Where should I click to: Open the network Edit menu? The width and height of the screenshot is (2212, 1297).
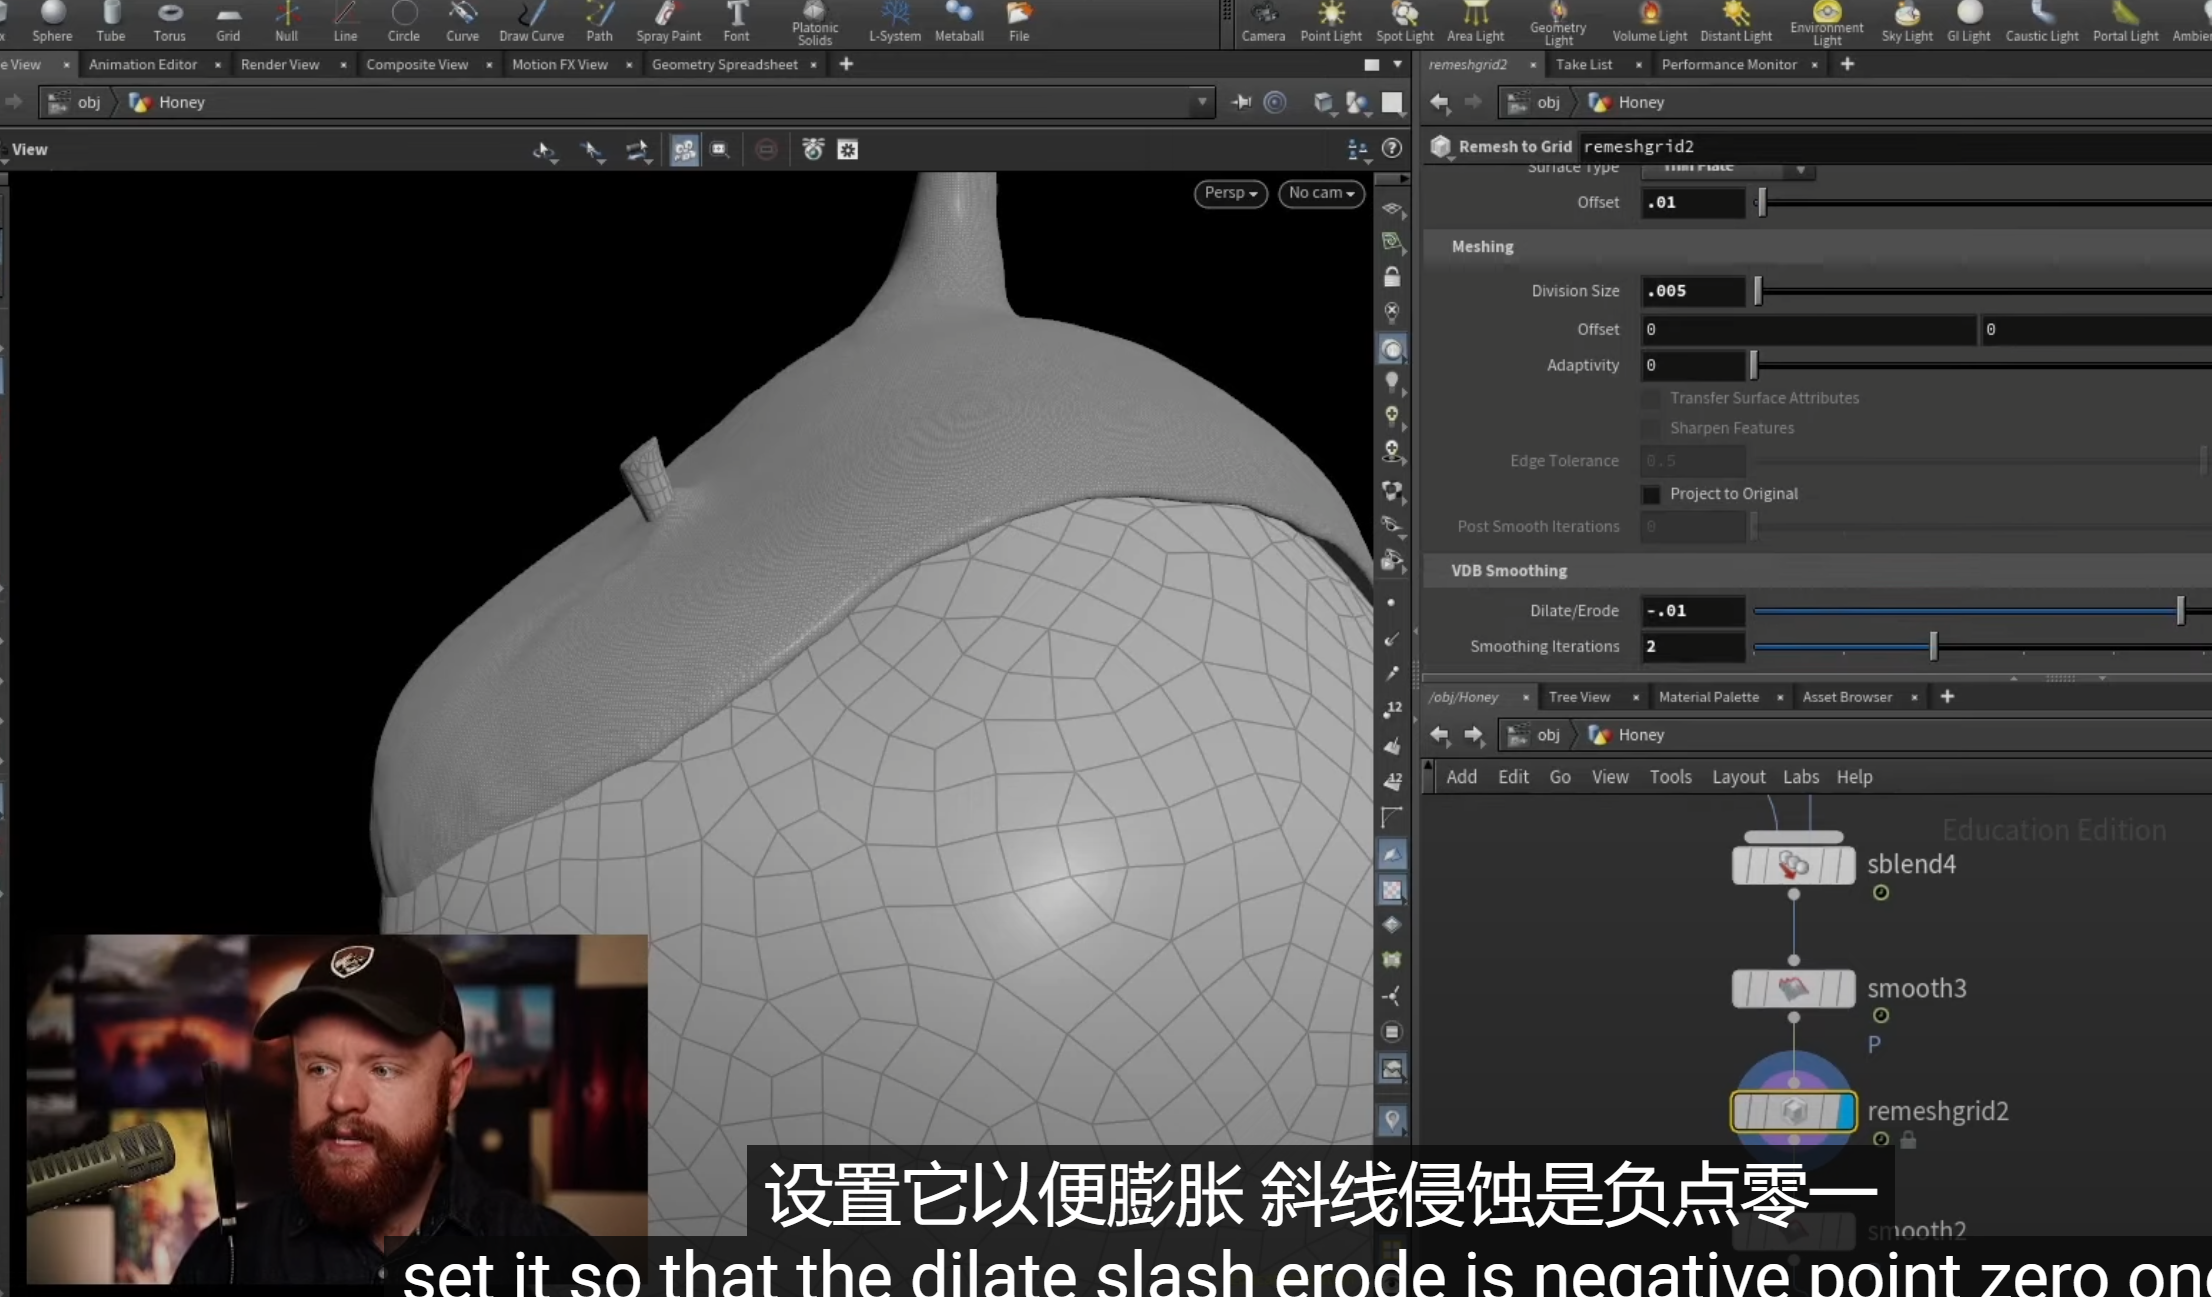(1513, 777)
